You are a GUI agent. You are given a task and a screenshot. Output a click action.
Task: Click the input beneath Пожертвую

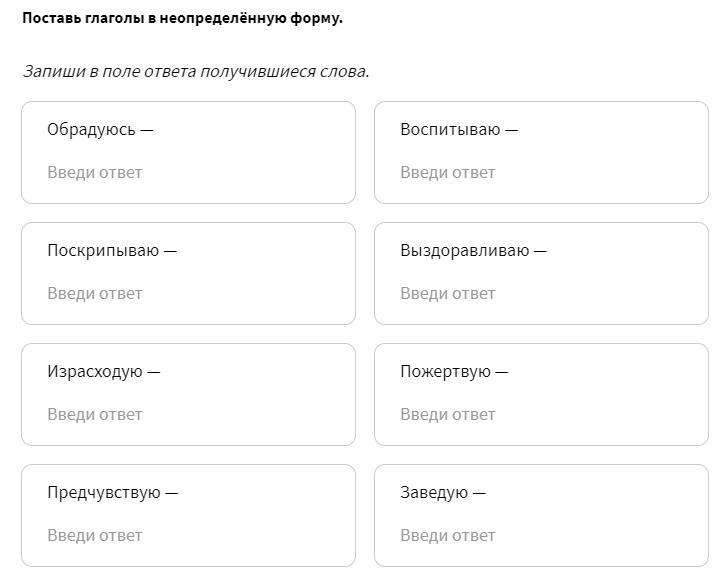coord(541,415)
